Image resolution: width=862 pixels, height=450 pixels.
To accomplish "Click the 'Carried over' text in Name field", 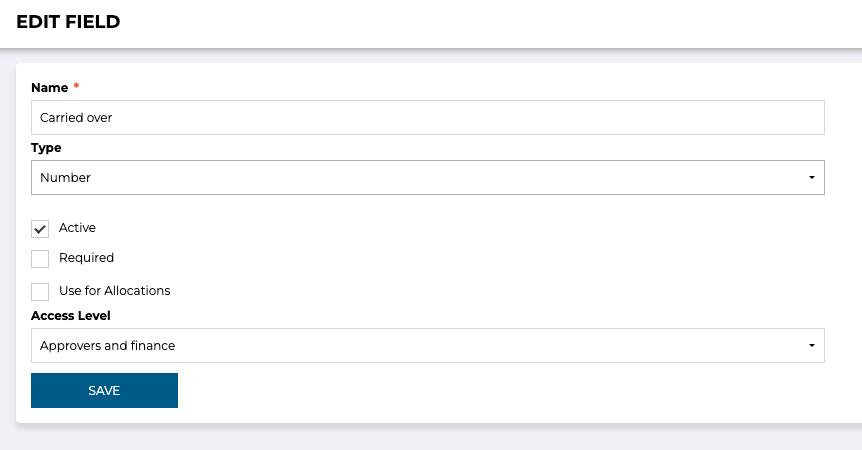I will (76, 117).
